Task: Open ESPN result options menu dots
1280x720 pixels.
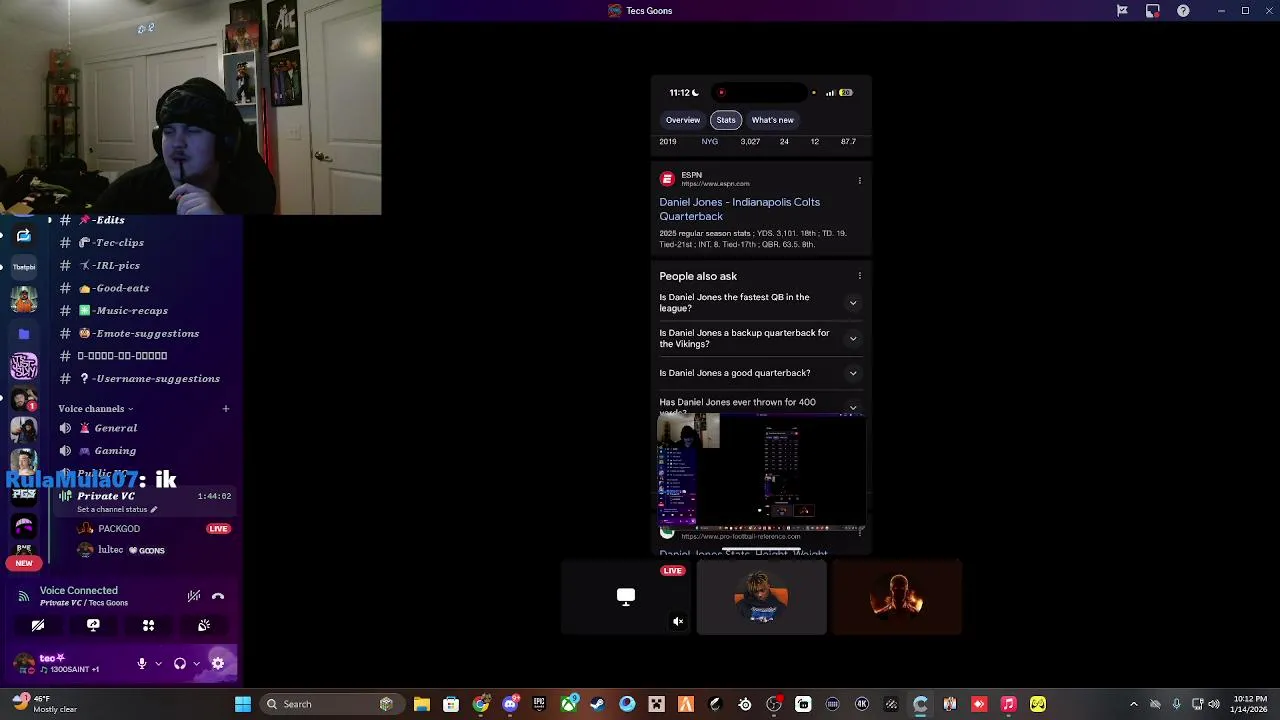Action: 859,181
